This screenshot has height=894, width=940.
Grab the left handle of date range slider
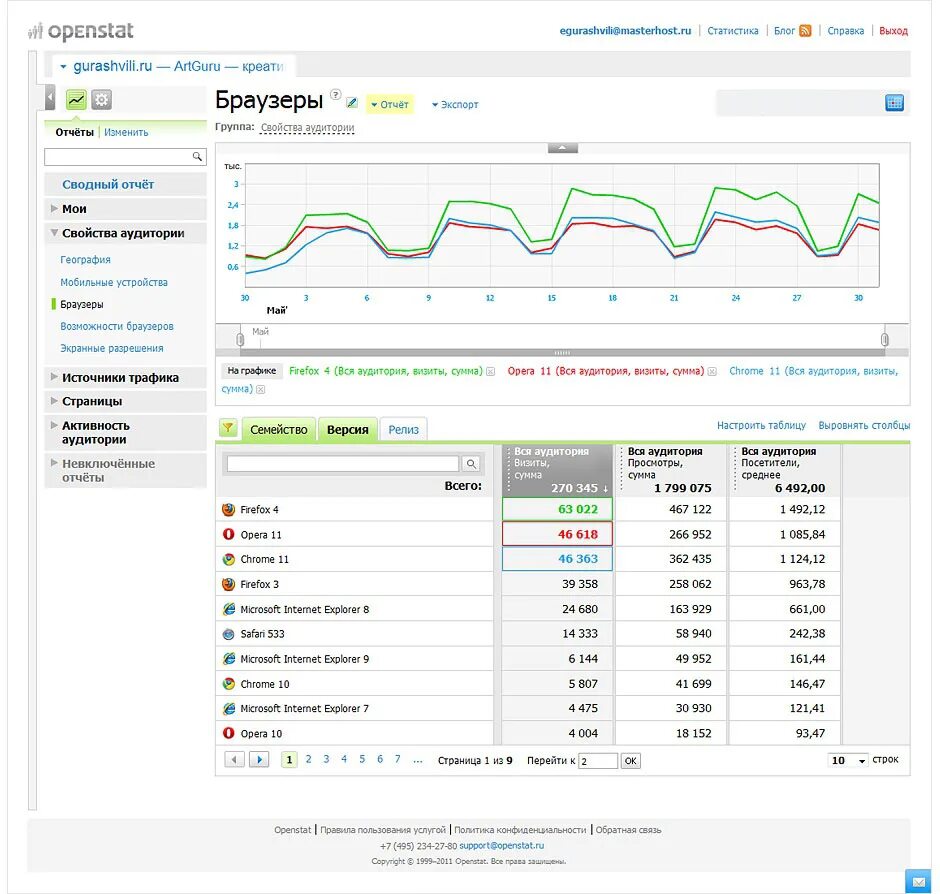[240, 339]
